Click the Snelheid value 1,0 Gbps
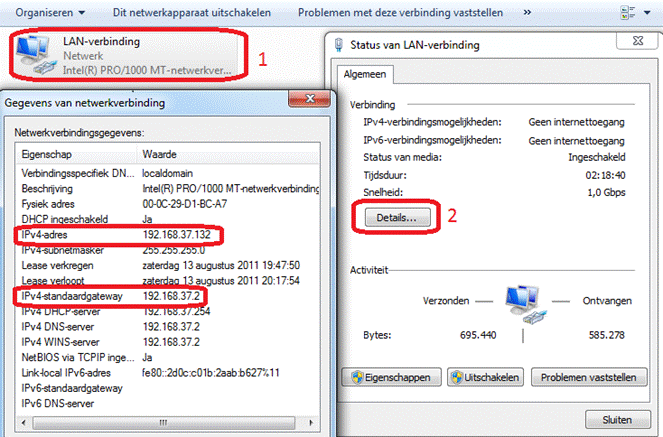The height and width of the screenshot is (437, 663). click(606, 193)
